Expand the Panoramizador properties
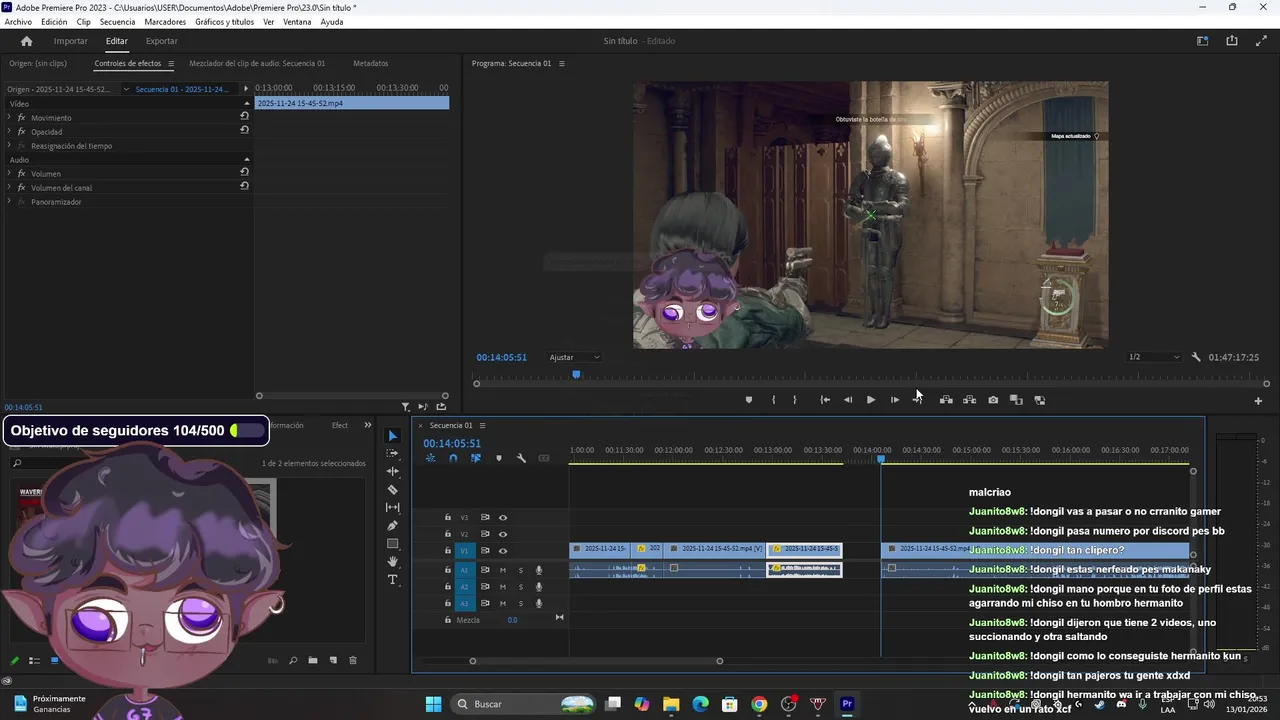The height and width of the screenshot is (720, 1280). pyautogui.click(x=9, y=201)
